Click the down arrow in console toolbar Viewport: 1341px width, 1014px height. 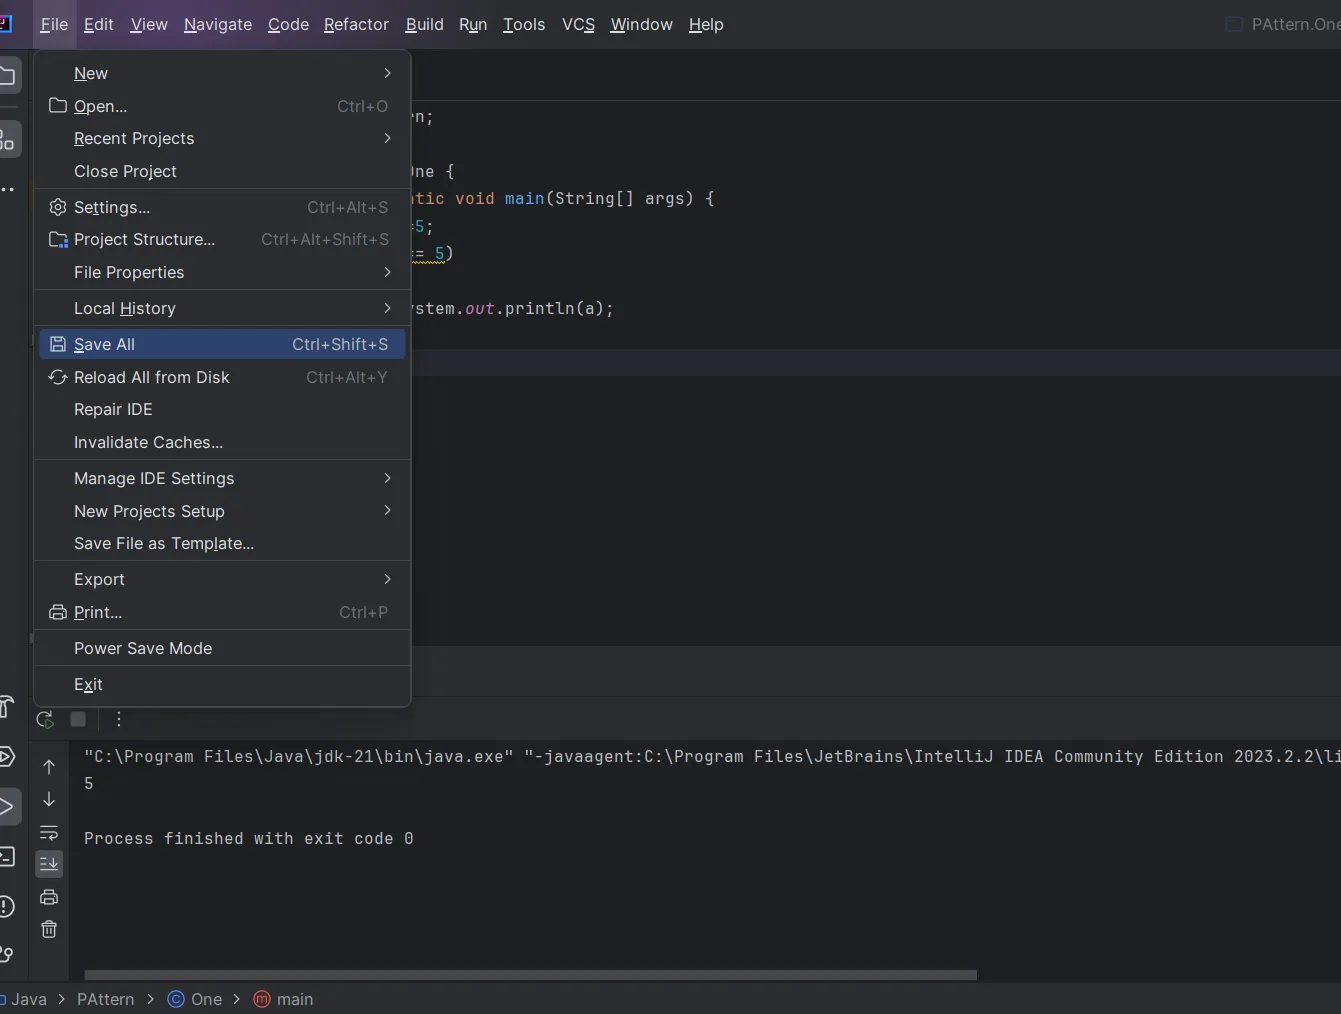point(49,800)
